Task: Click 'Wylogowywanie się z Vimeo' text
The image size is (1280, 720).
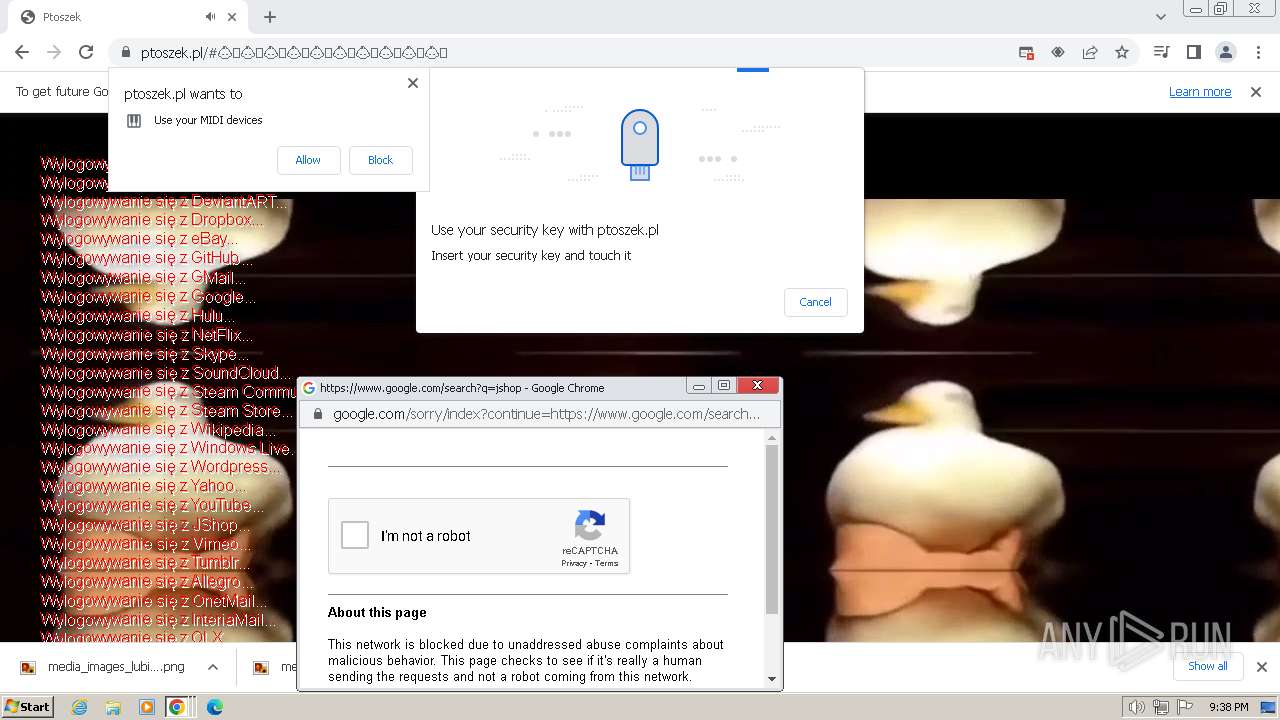Action: (x=146, y=544)
